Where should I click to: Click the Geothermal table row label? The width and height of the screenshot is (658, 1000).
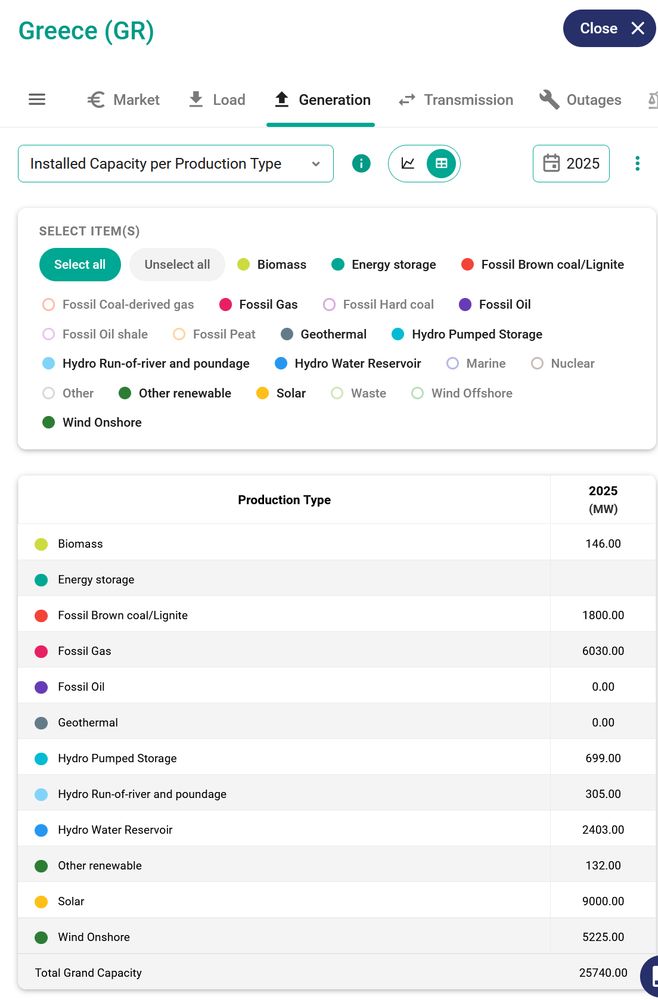pyautogui.click(x=88, y=723)
